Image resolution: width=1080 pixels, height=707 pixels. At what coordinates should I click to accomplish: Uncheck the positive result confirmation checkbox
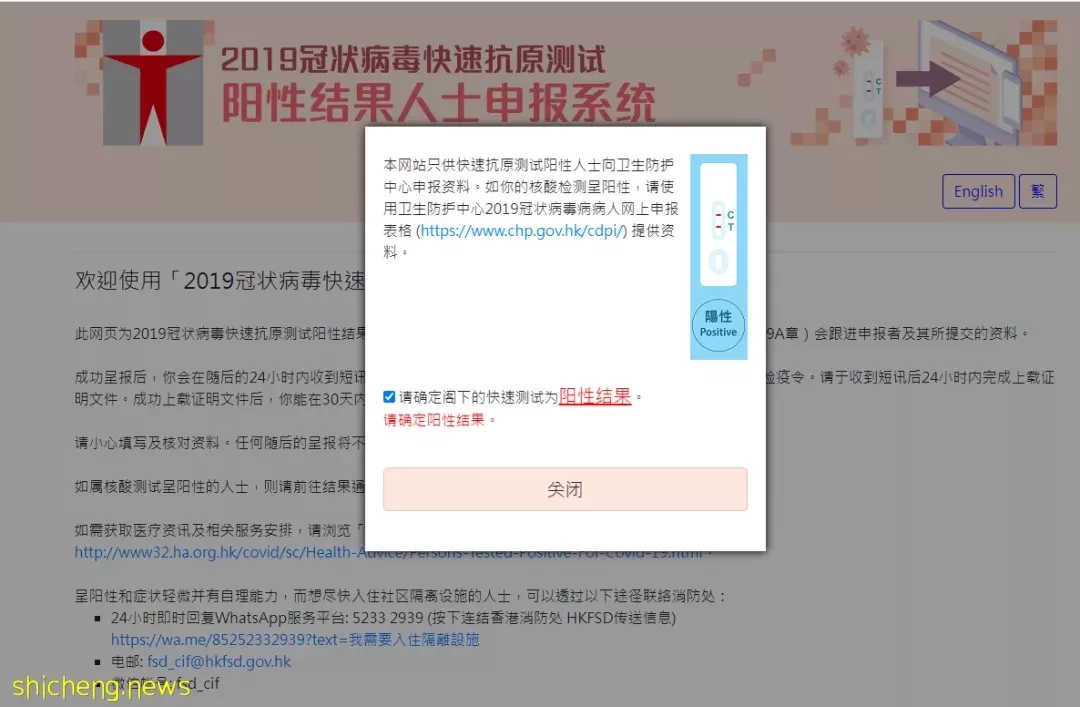point(389,397)
